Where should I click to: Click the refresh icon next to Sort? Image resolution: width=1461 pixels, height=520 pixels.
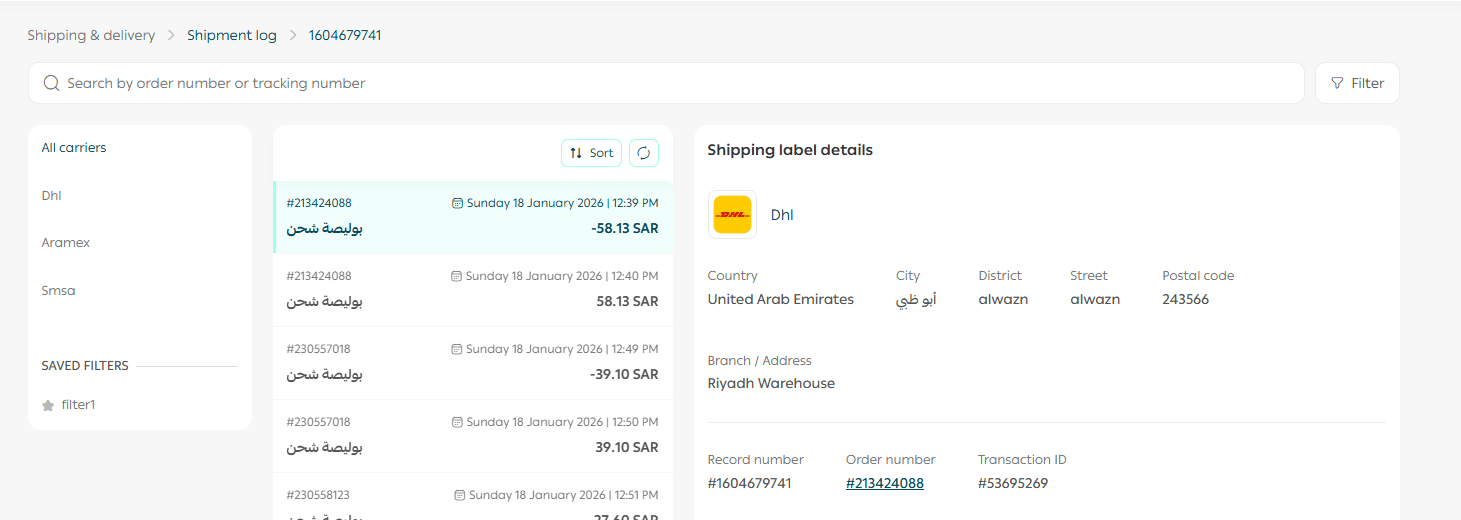(x=644, y=153)
